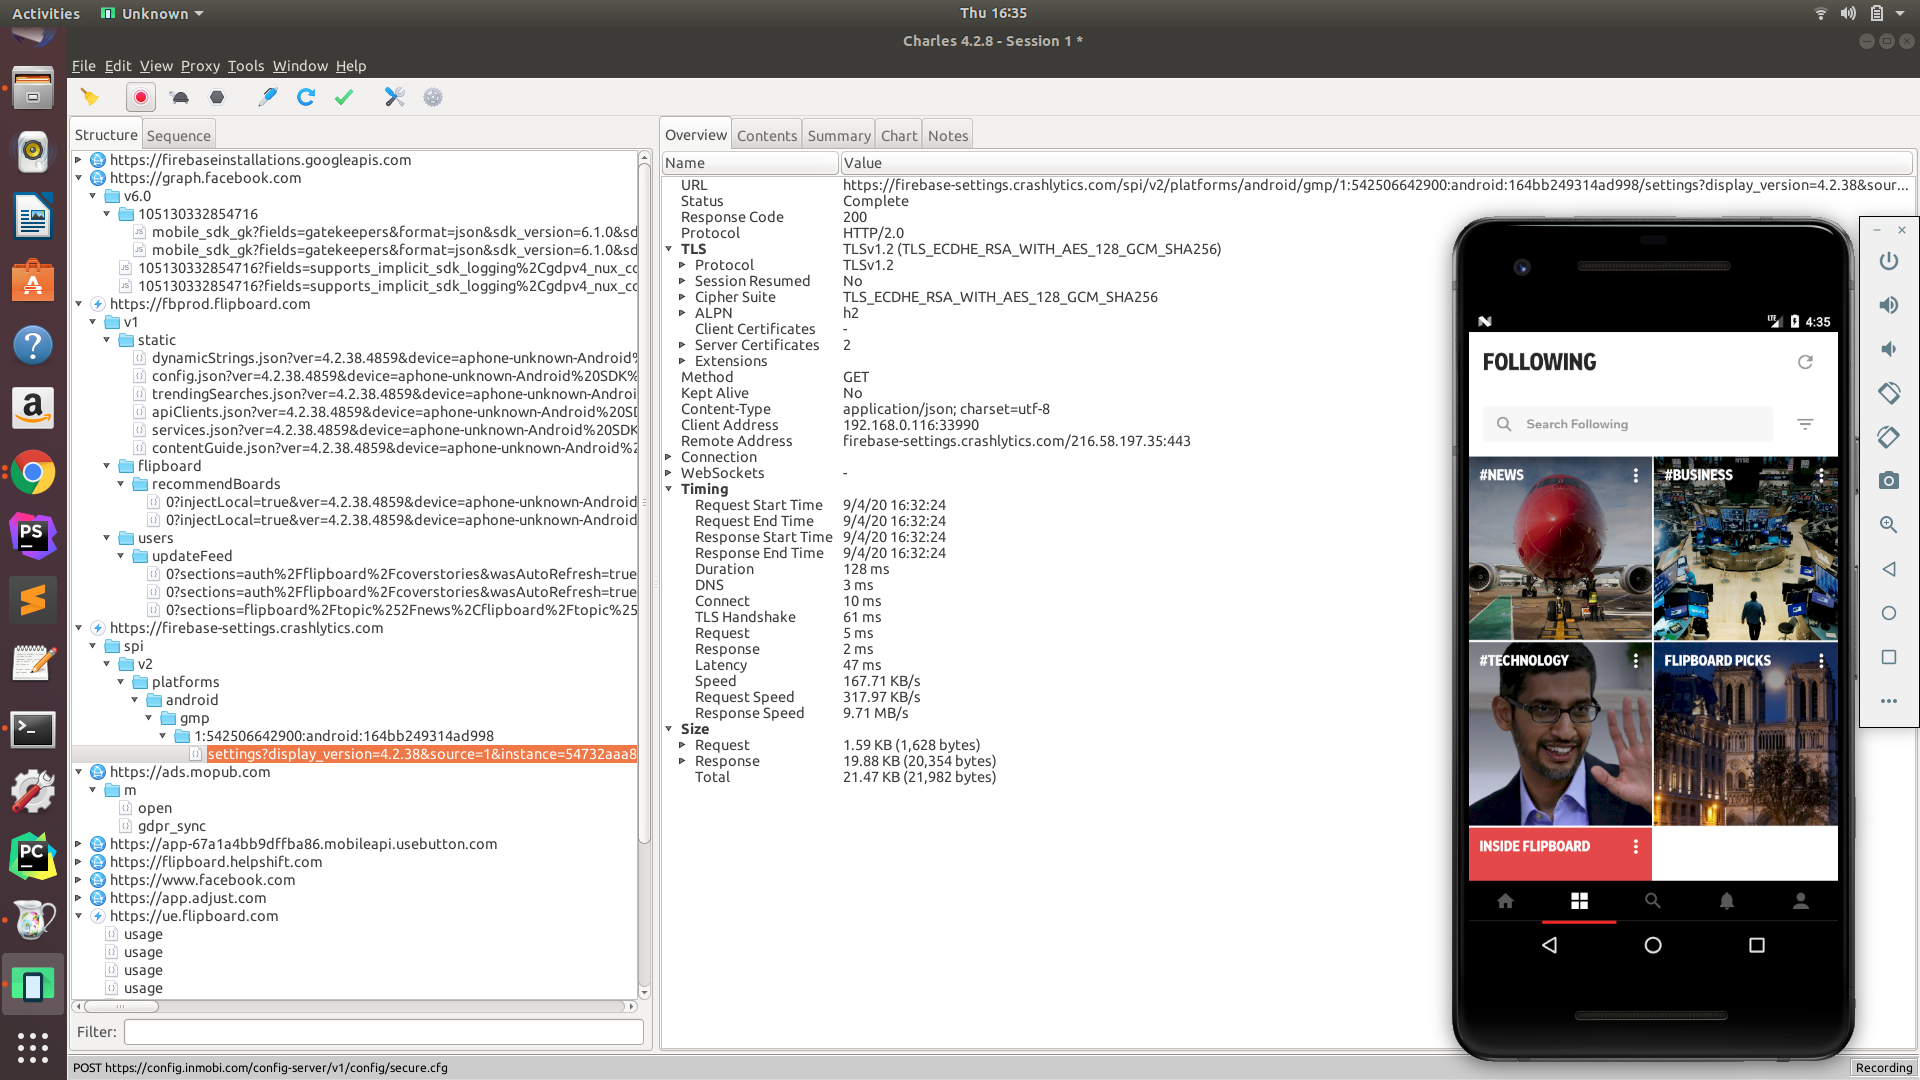1920x1080 pixels.
Task: Select the highlighted settings?display_version request
Action: [421, 754]
